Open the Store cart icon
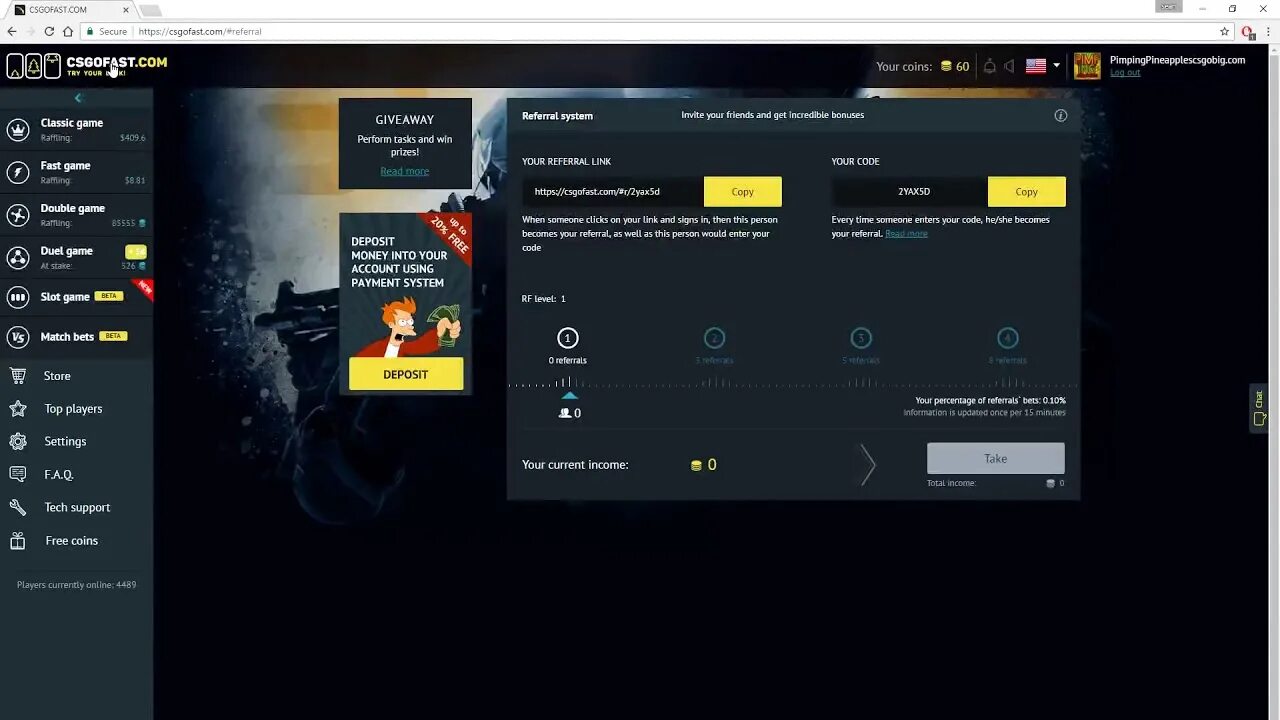 (x=18, y=376)
